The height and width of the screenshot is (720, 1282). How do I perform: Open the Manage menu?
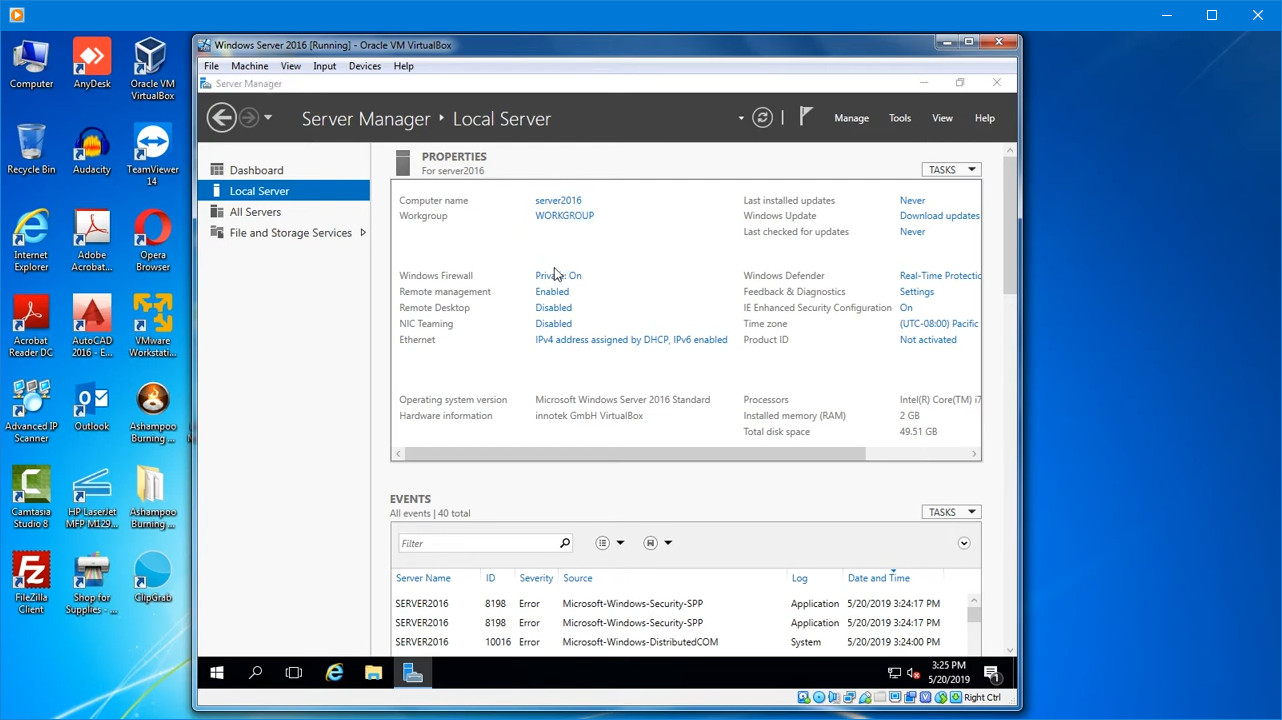click(851, 118)
